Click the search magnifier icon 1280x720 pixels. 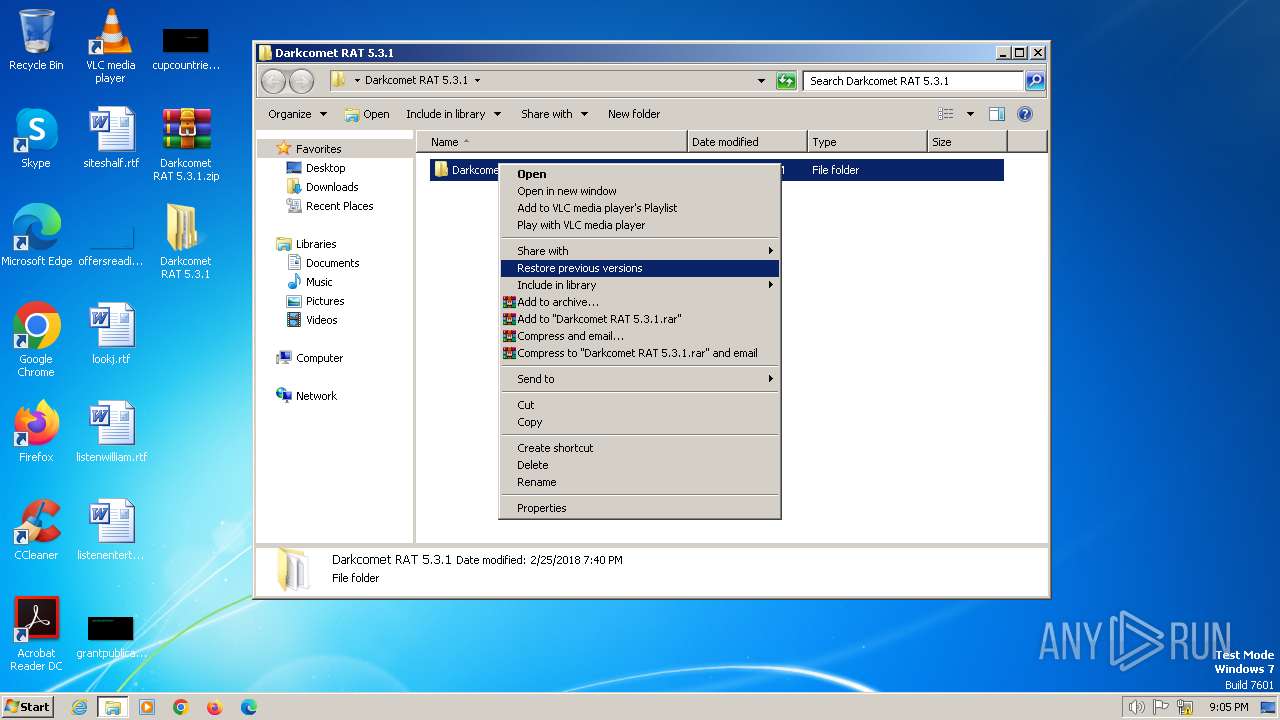(x=1035, y=81)
